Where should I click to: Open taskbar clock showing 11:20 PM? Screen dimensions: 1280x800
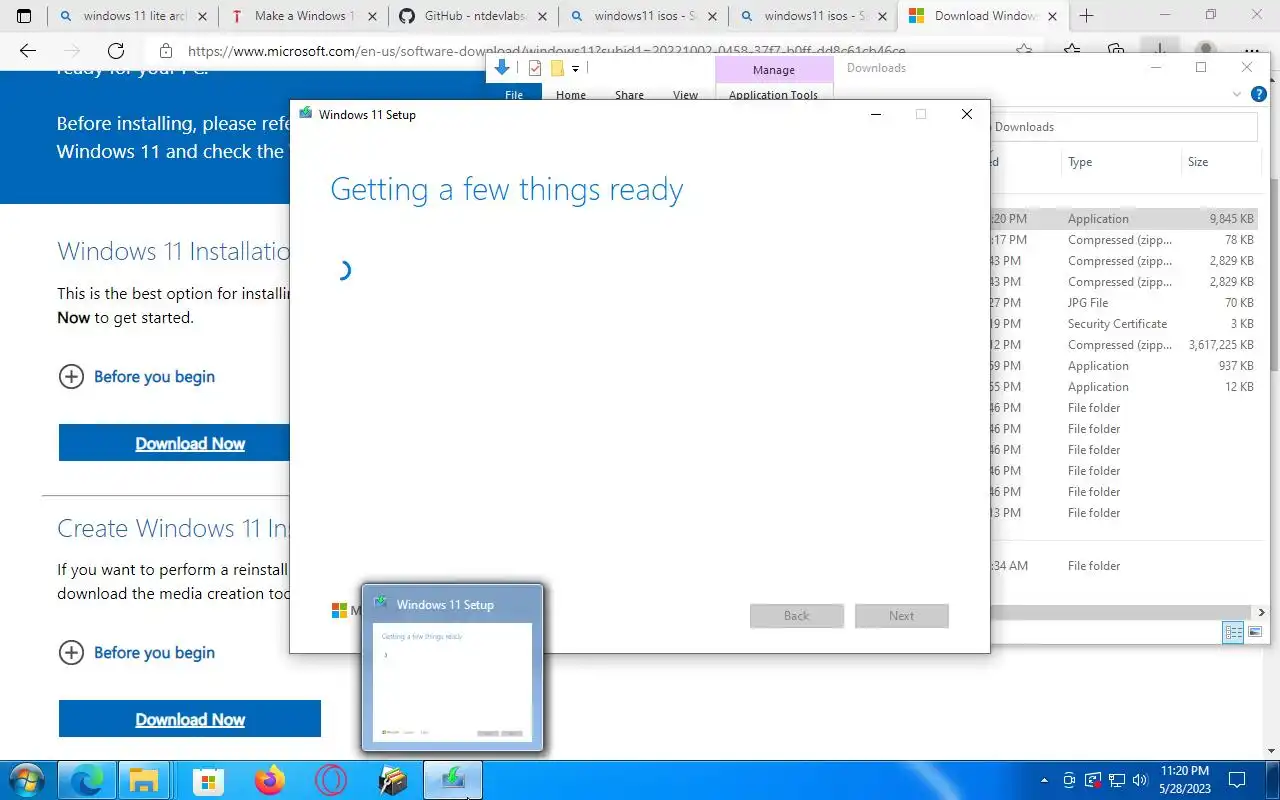point(1185,780)
